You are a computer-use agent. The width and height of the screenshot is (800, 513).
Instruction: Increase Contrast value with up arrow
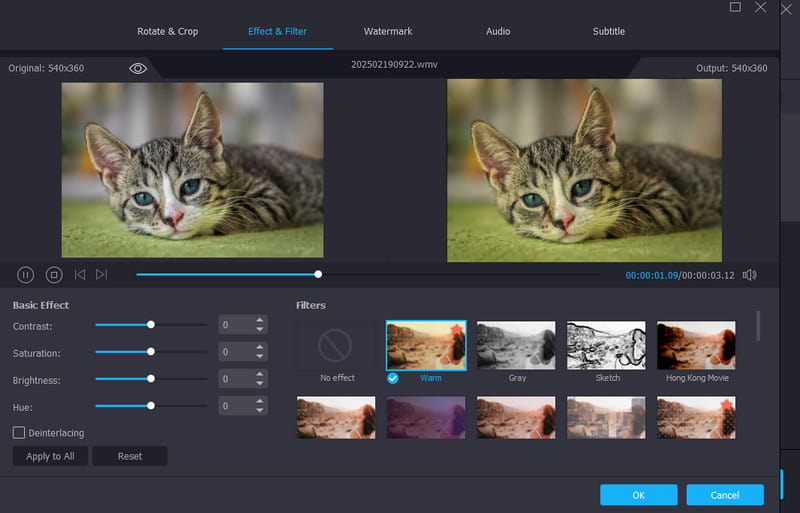click(x=260, y=320)
